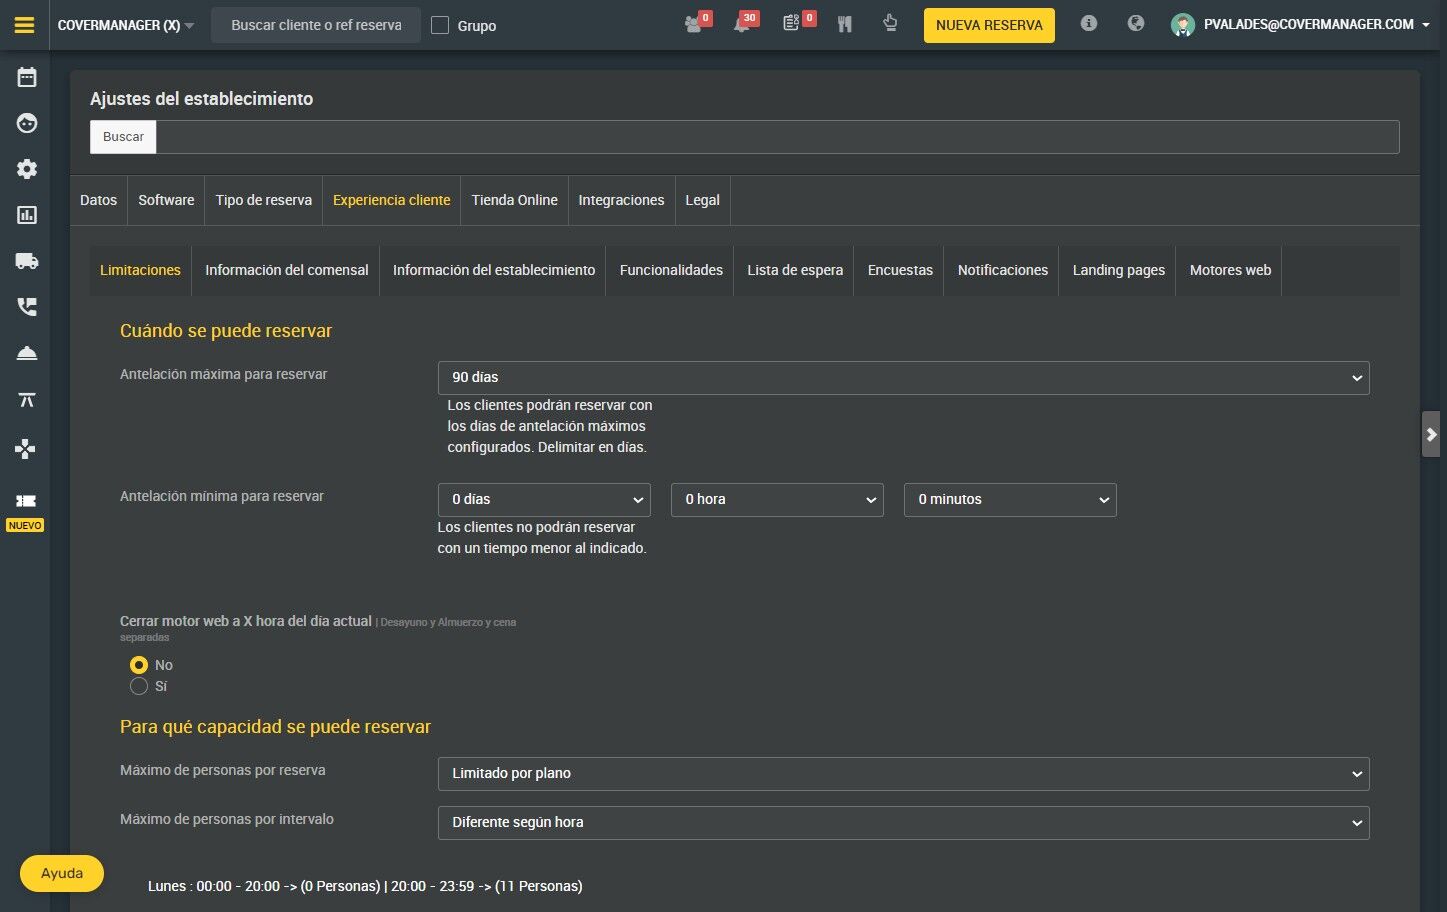Screen dimensions: 1447x912
Task: Switch to the Tienda Online tab
Action: [x=514, y=200]
